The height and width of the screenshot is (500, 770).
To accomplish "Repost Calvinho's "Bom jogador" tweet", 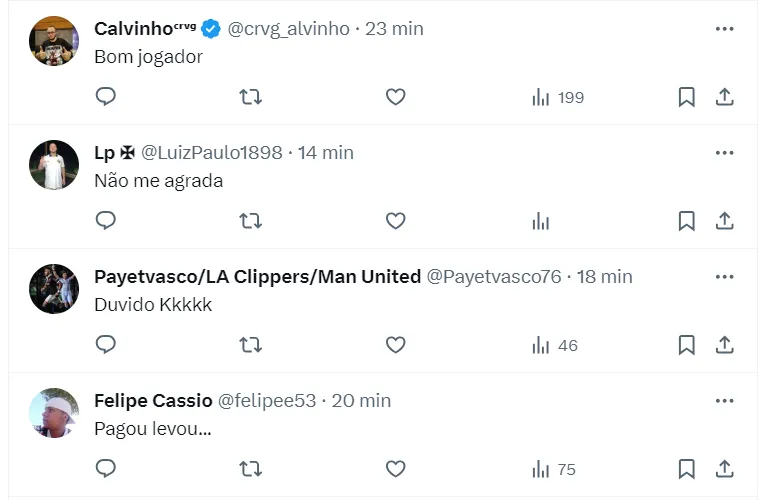I will click(251, 97).
